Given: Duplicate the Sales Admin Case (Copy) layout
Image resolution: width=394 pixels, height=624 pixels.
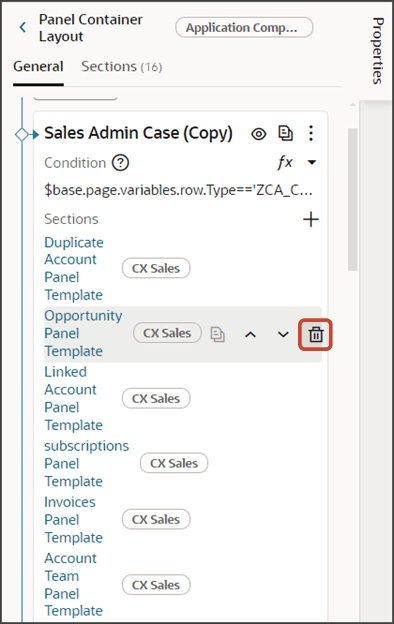Looking at the screenshot, I should point(285,133).
